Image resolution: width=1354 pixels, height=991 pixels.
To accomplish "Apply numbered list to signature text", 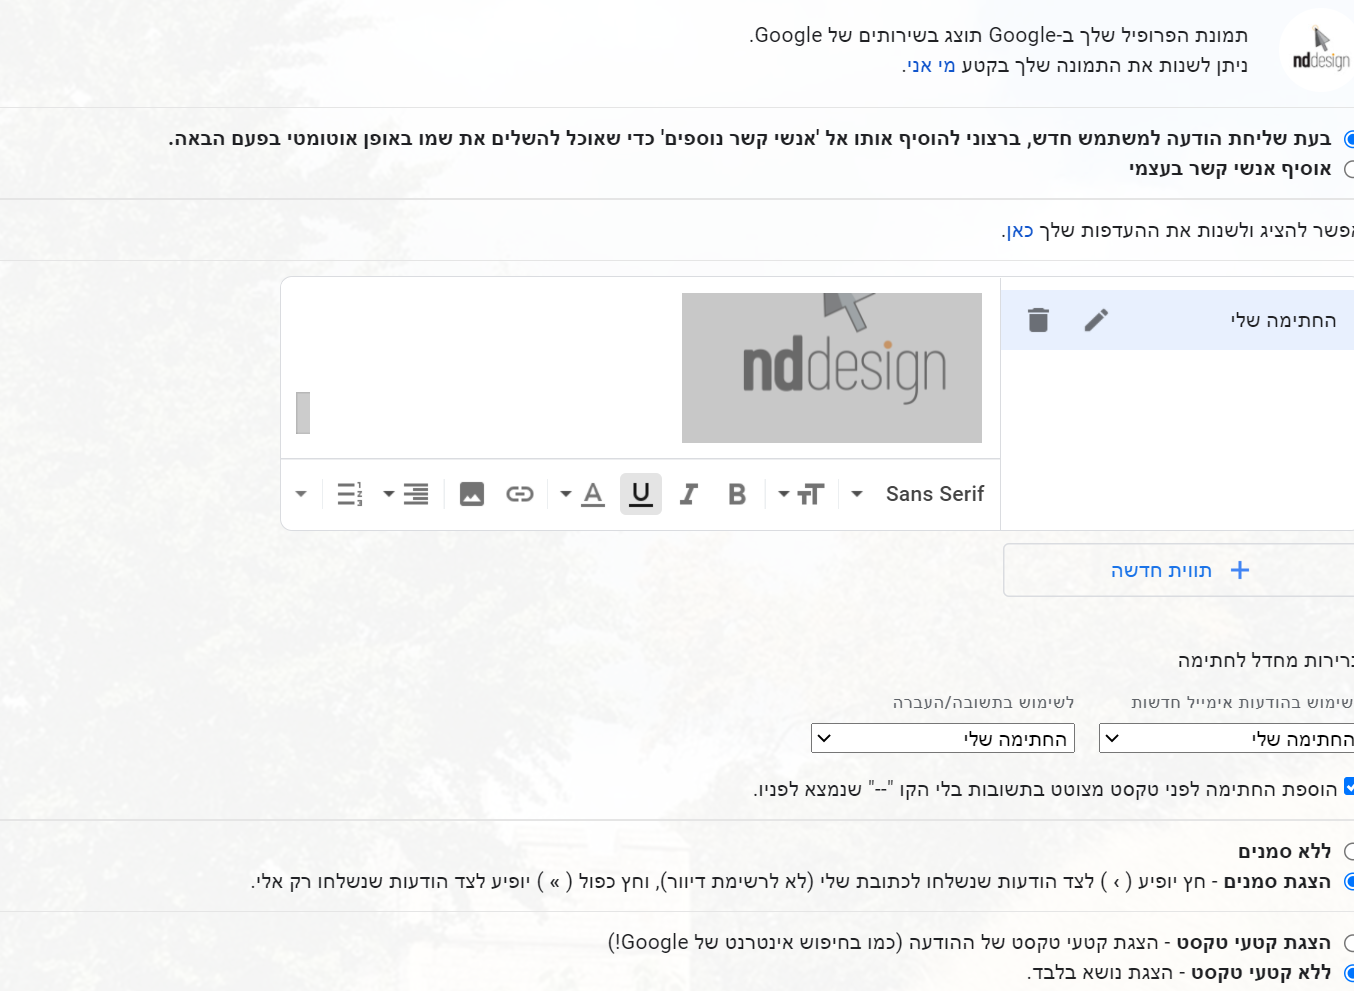I will [x=349, y=494].
